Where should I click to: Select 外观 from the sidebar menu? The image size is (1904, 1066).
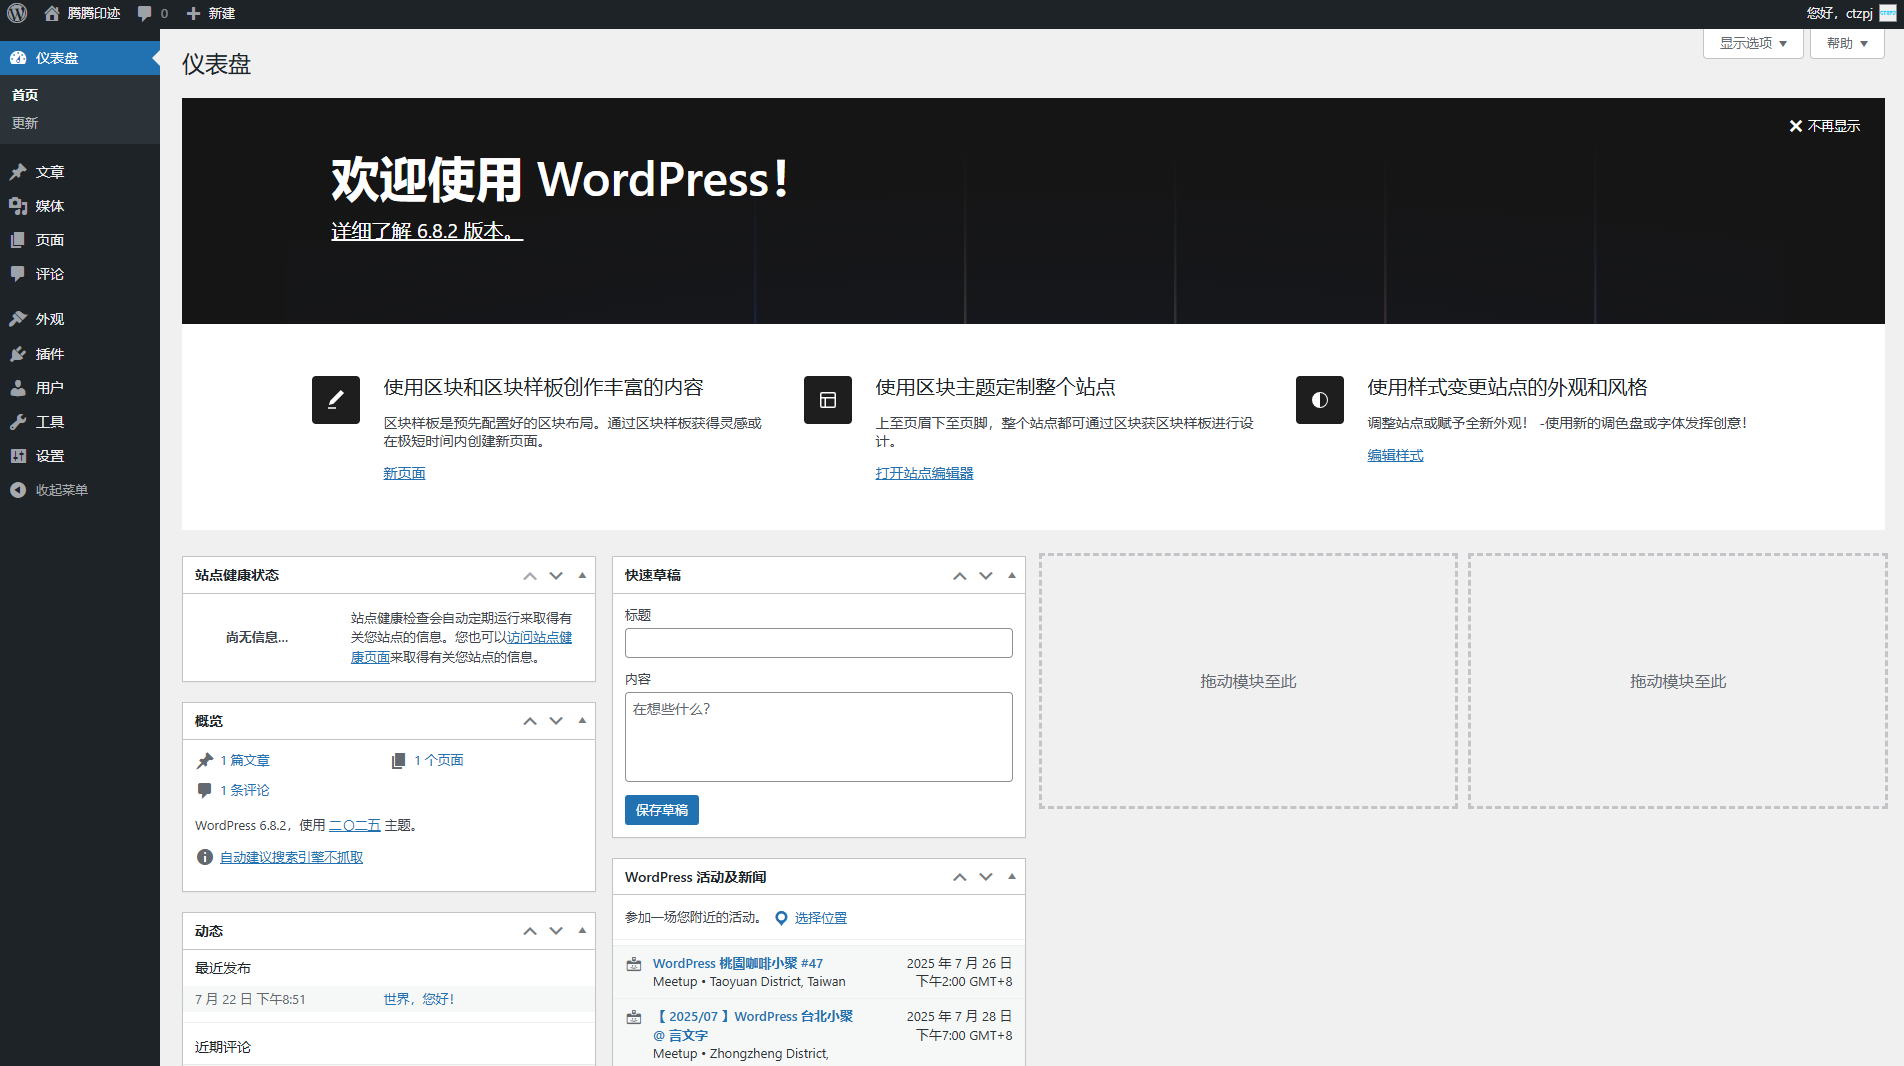[50, 319]
